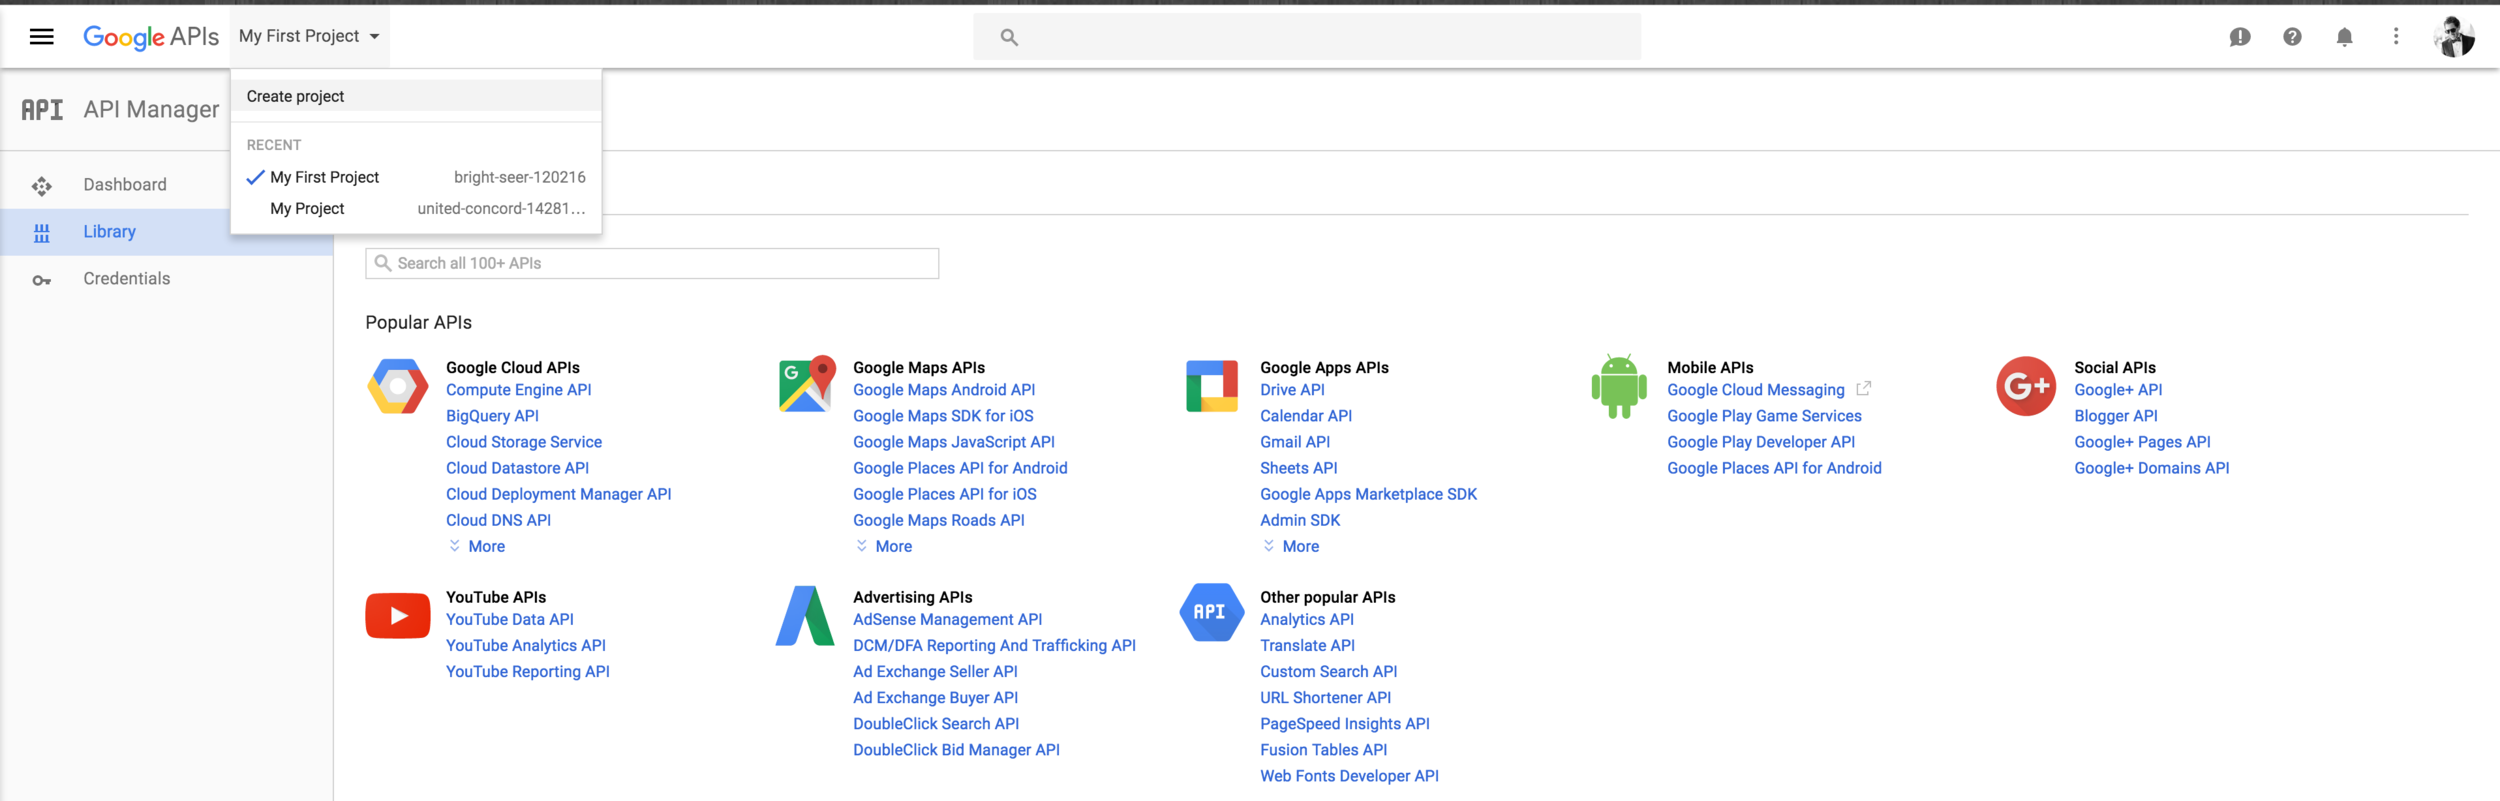Click the Library sidebar icon

(x=41, y=233)
